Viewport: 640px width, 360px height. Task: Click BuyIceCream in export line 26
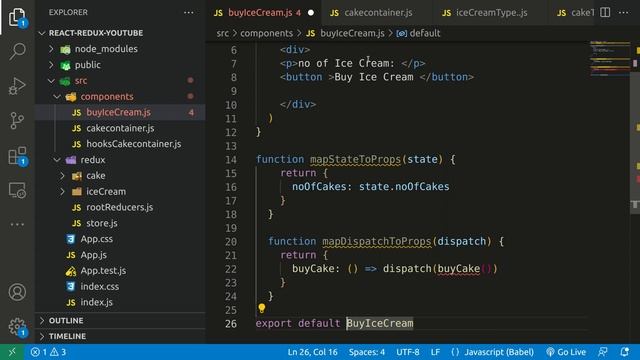click(x=380, y=323)
